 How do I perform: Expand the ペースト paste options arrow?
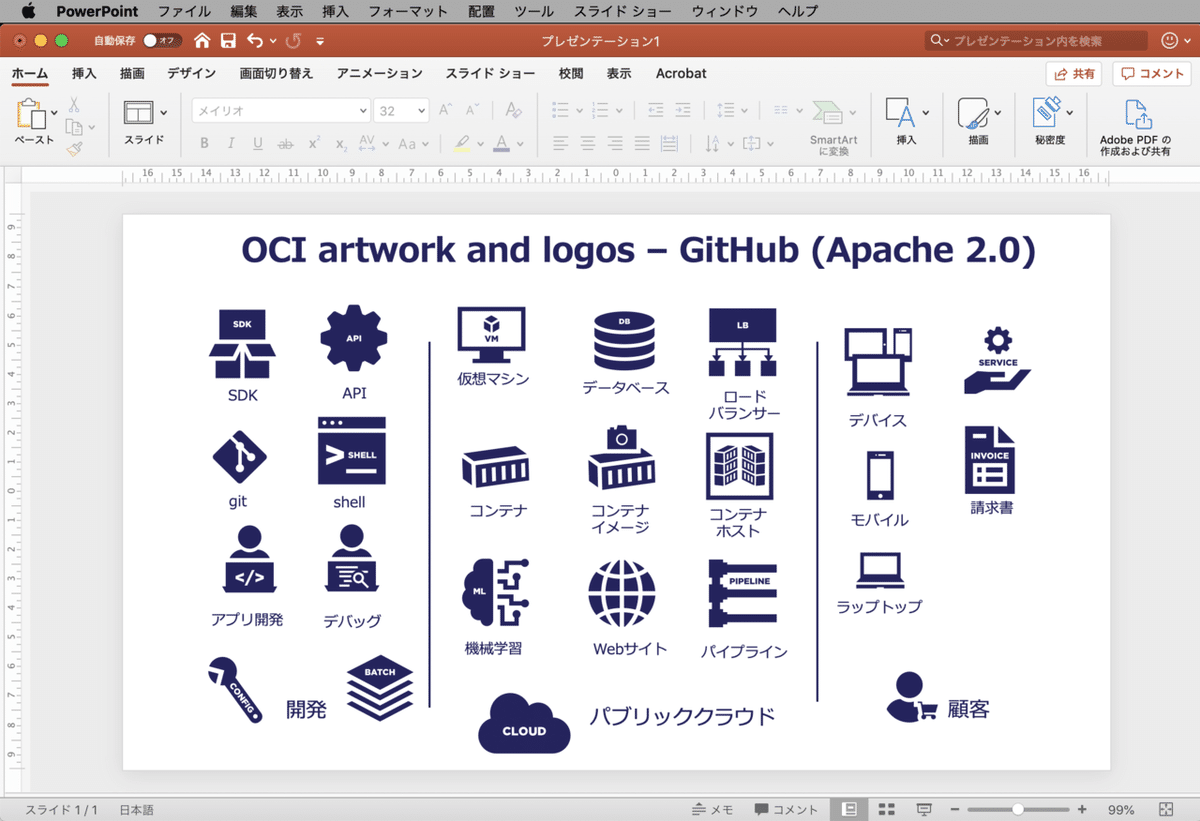pyautogui.click(x=54, y=112)
